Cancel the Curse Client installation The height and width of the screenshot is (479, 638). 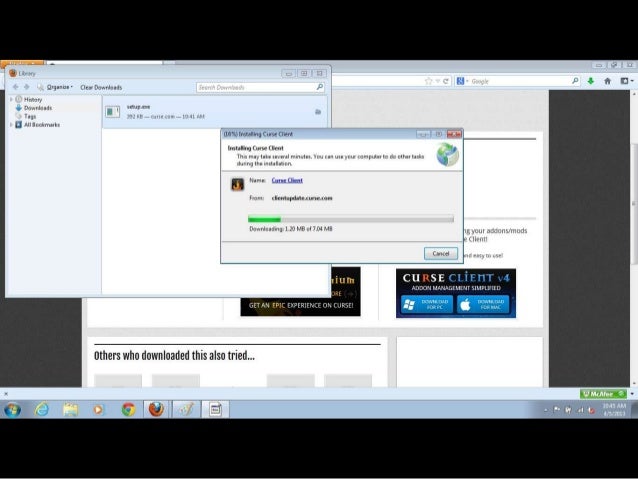[441, 254]
